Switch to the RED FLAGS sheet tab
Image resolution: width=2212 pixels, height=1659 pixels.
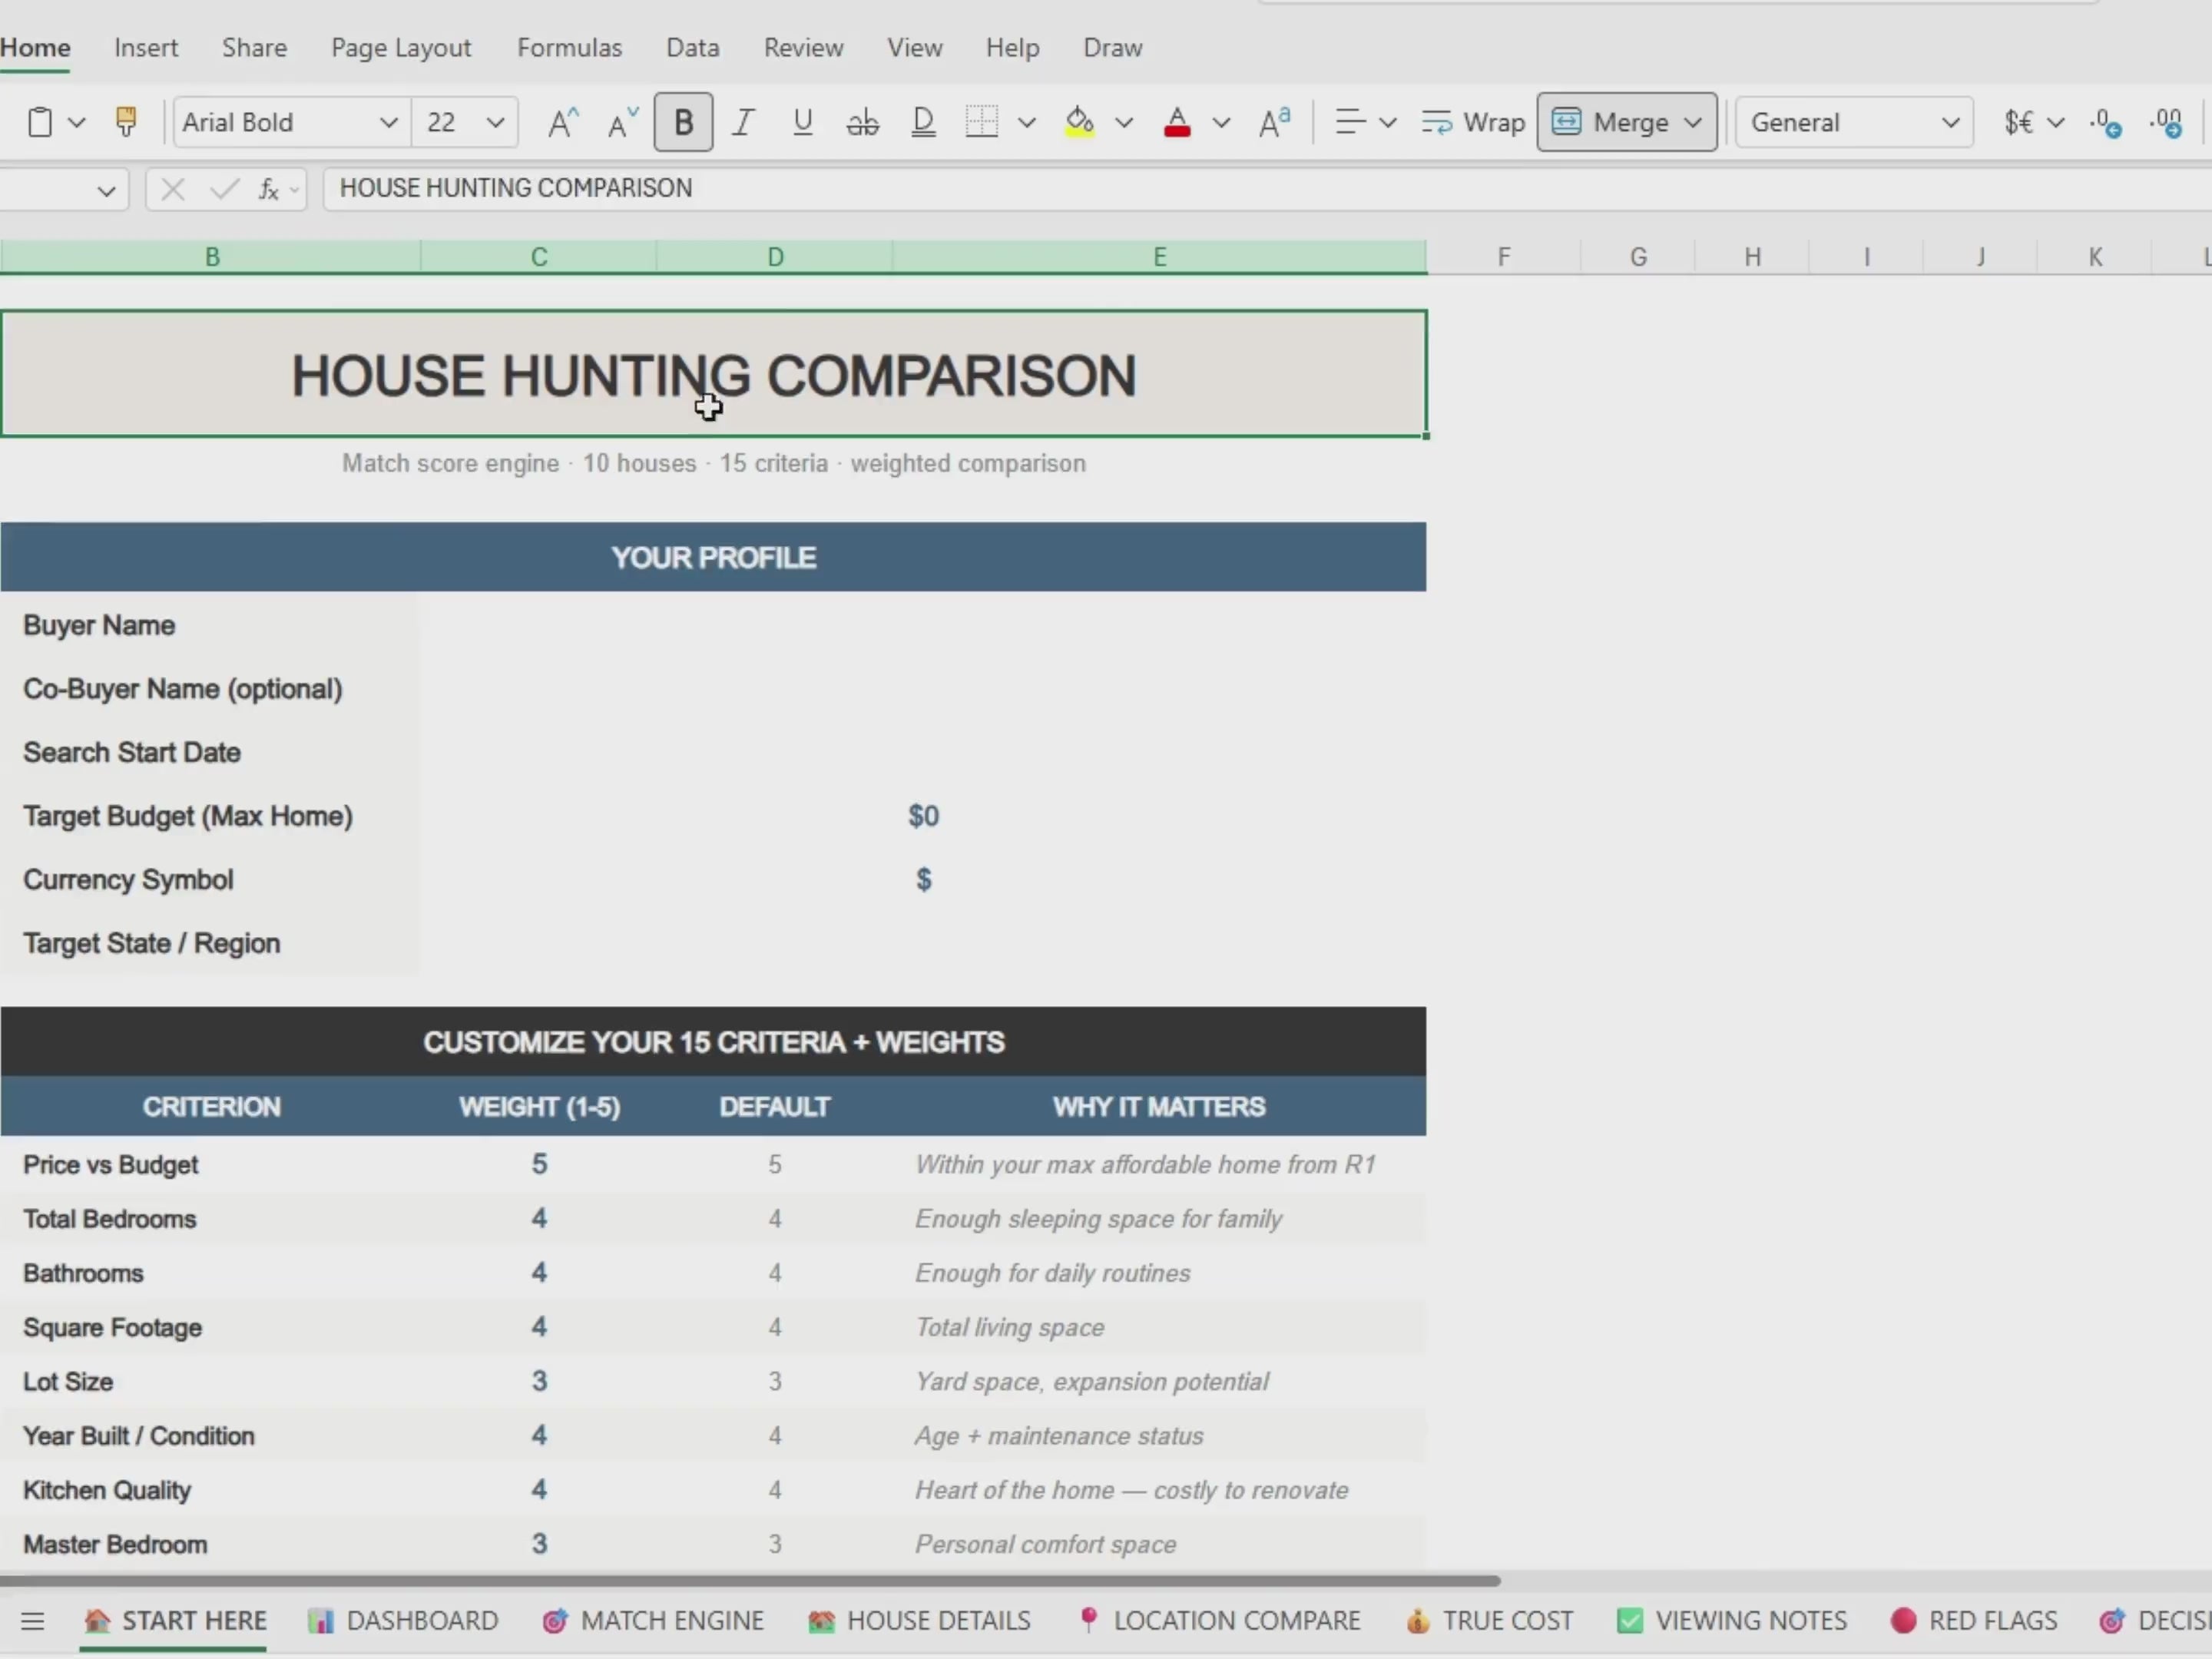[x=1975, y=1621]
